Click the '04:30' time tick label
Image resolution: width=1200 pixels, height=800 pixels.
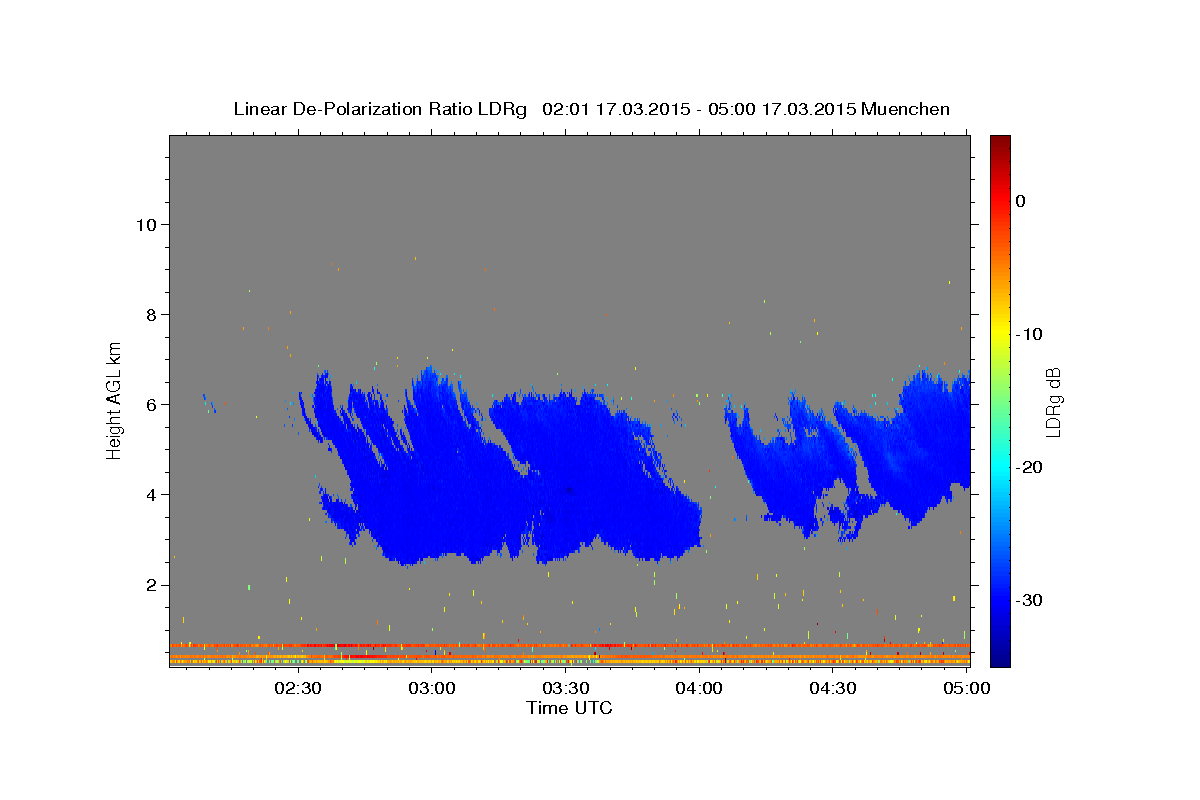[832, 688]
